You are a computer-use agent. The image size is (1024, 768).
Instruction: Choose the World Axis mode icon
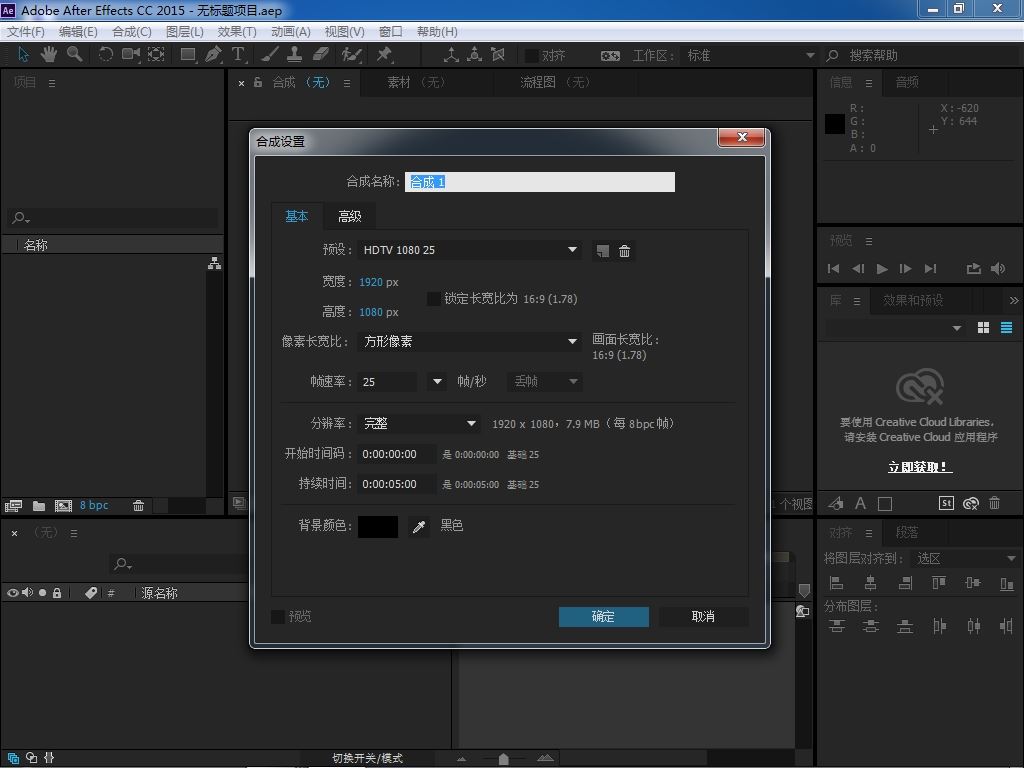tap(475, 55)
